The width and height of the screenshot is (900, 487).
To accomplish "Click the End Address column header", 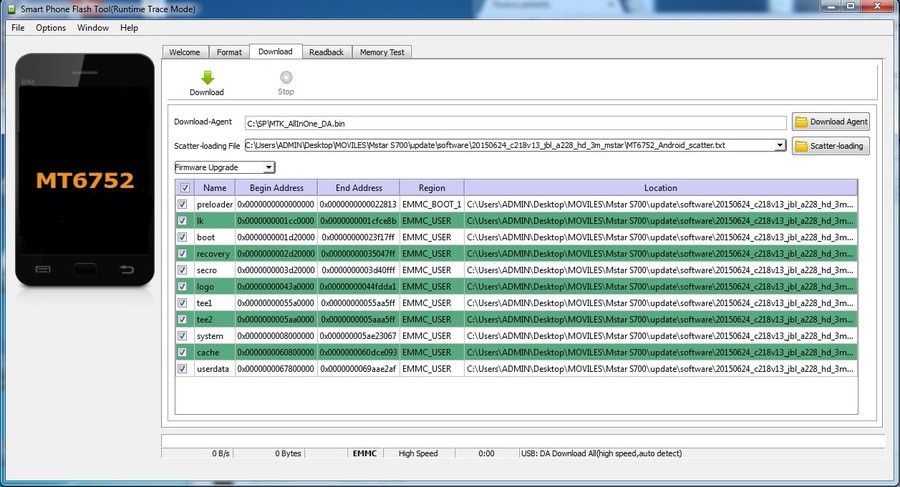I will 359,188.
